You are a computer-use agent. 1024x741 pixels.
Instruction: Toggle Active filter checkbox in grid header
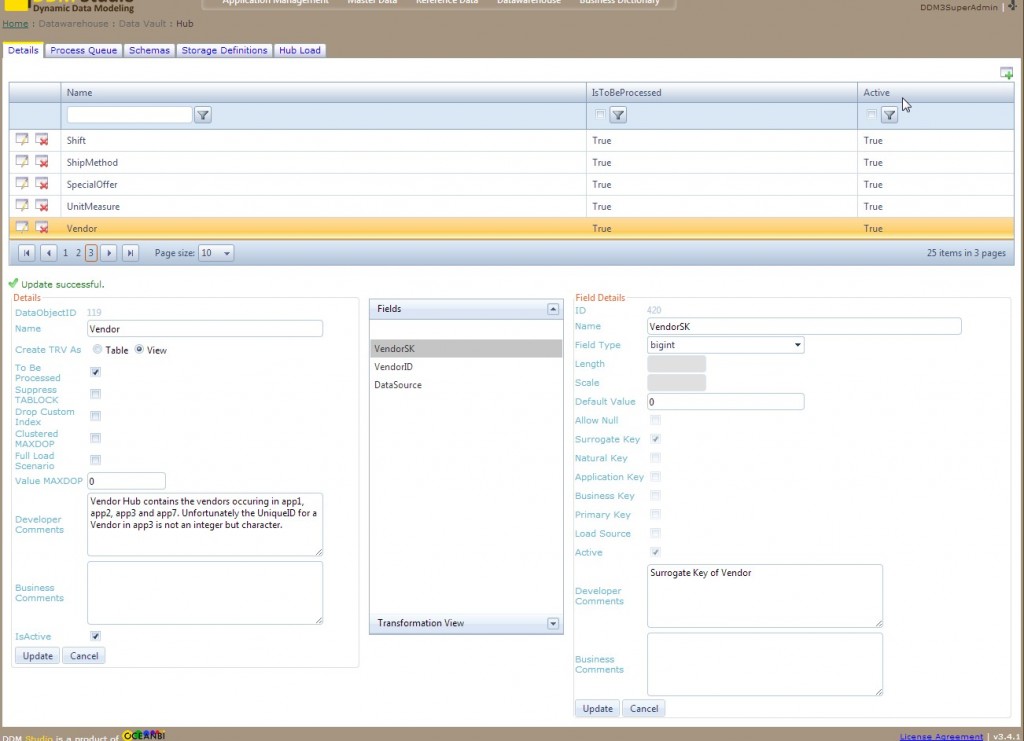[x=871, y=115]
